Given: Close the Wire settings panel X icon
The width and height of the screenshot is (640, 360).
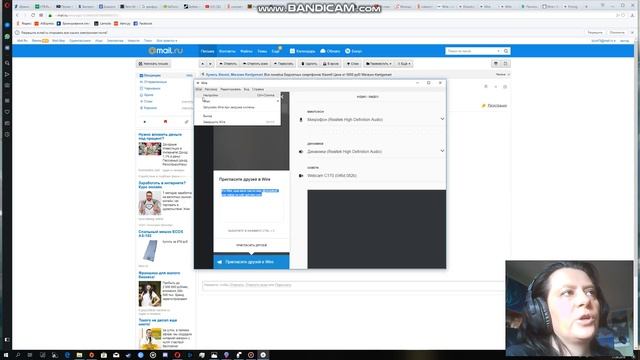Looking at the screenshot, I should point(282,96).
